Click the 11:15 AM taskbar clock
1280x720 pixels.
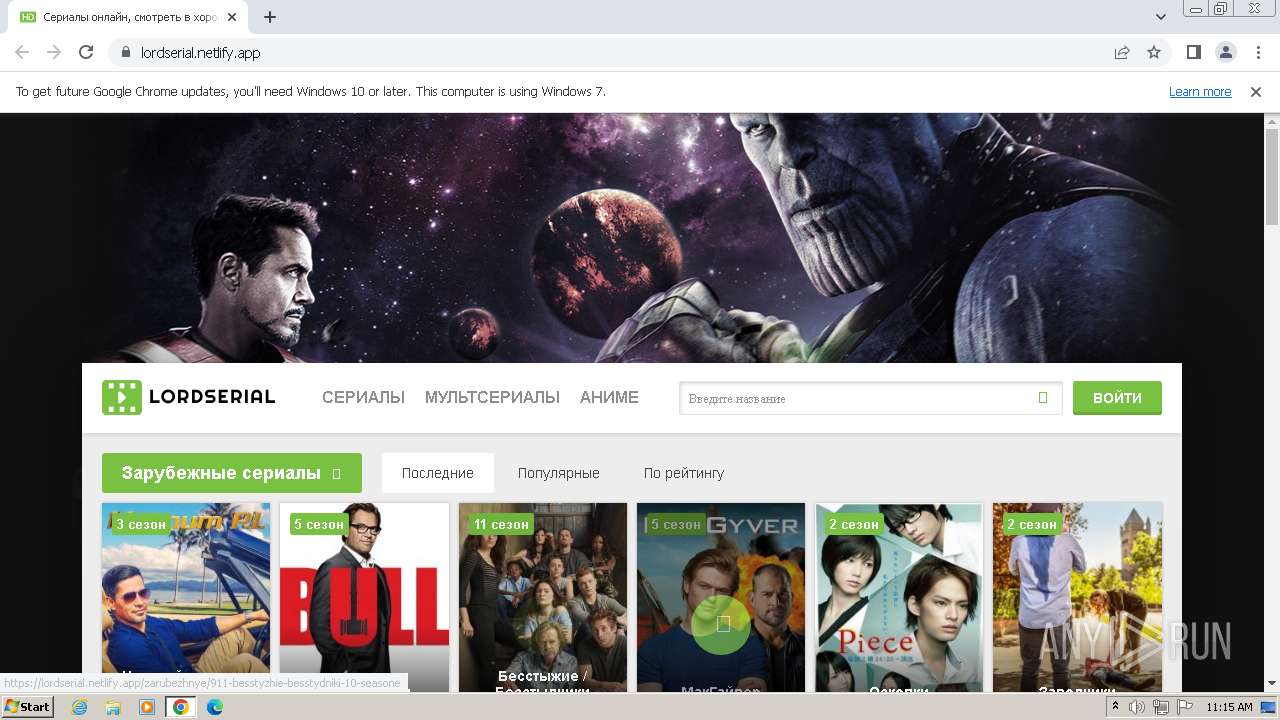coord(1229,707)
